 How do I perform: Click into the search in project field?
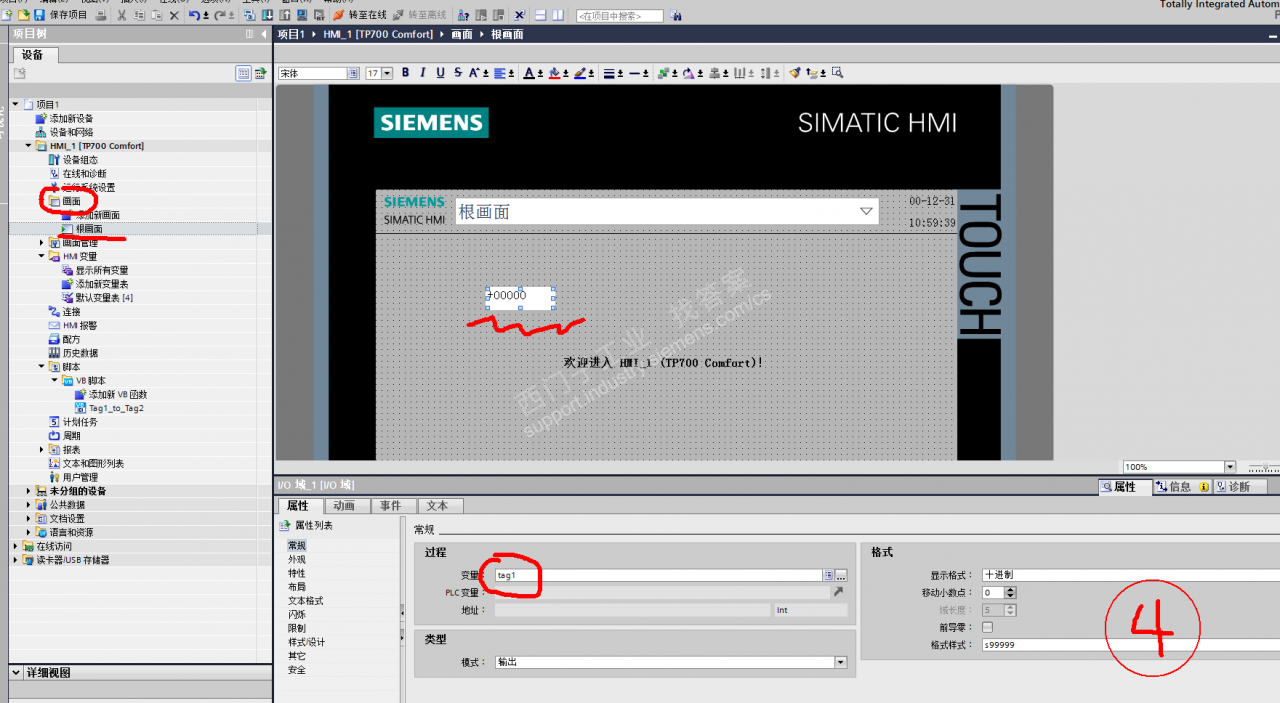point(620,16)
